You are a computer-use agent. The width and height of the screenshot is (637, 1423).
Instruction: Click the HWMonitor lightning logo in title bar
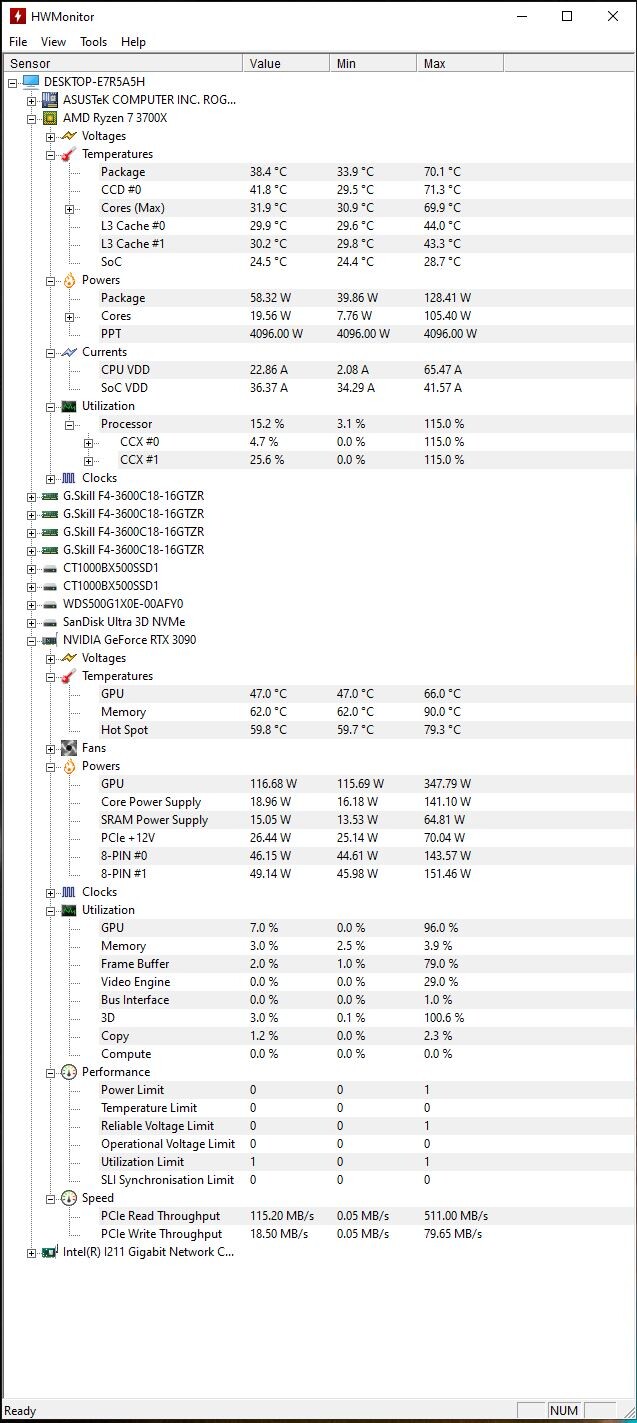[x=17, y=16]
